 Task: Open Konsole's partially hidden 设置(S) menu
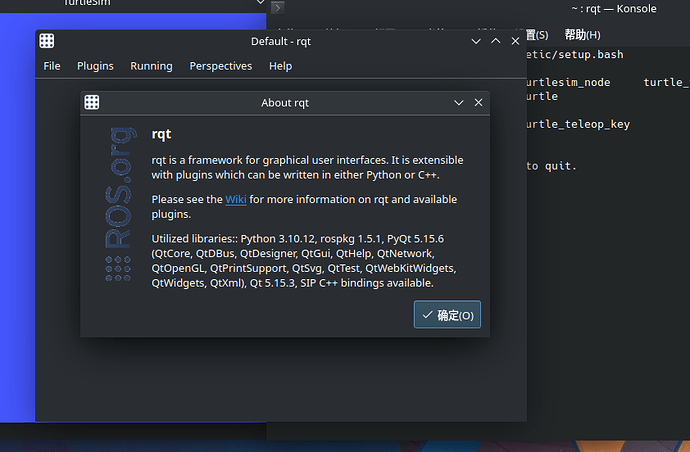[x=537, y=35]
